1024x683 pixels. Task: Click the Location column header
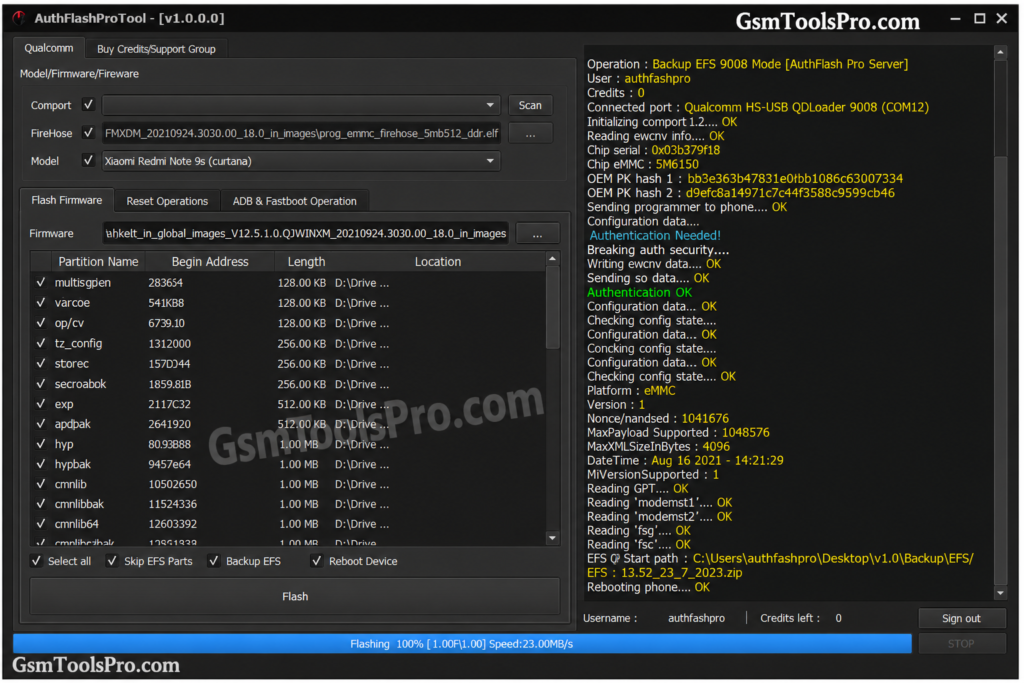point(438,262)
